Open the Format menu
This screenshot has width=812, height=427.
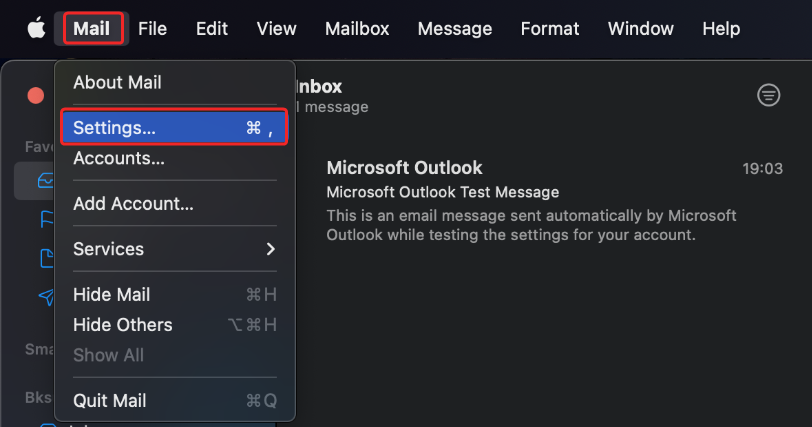pyautogui.click(x=549, y=28)
